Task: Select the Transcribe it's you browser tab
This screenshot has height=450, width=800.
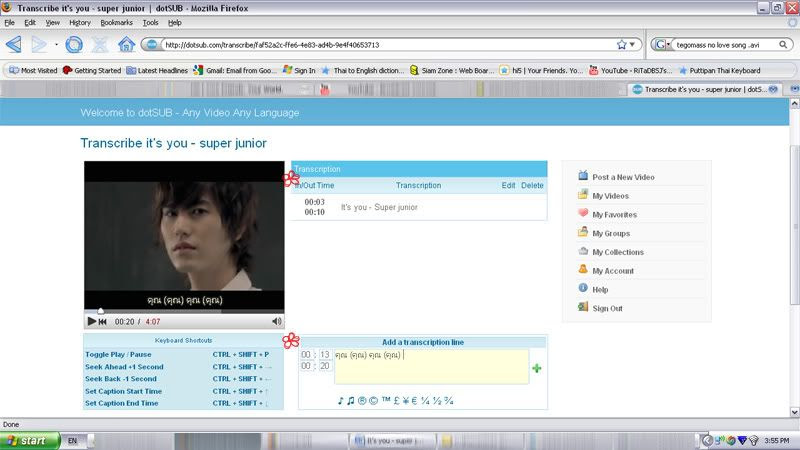Action: coord(705,89)
